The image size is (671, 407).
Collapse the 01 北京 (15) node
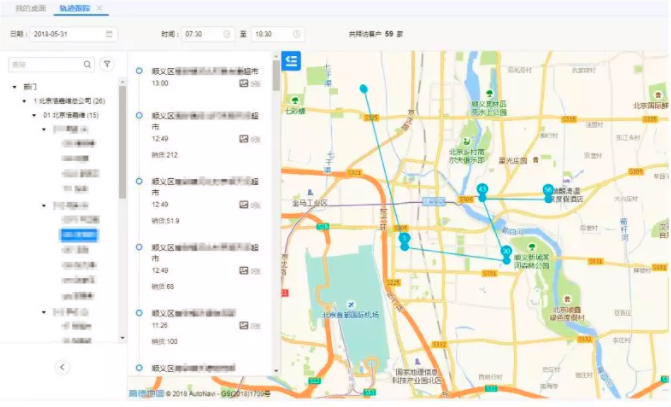(34, 115)
